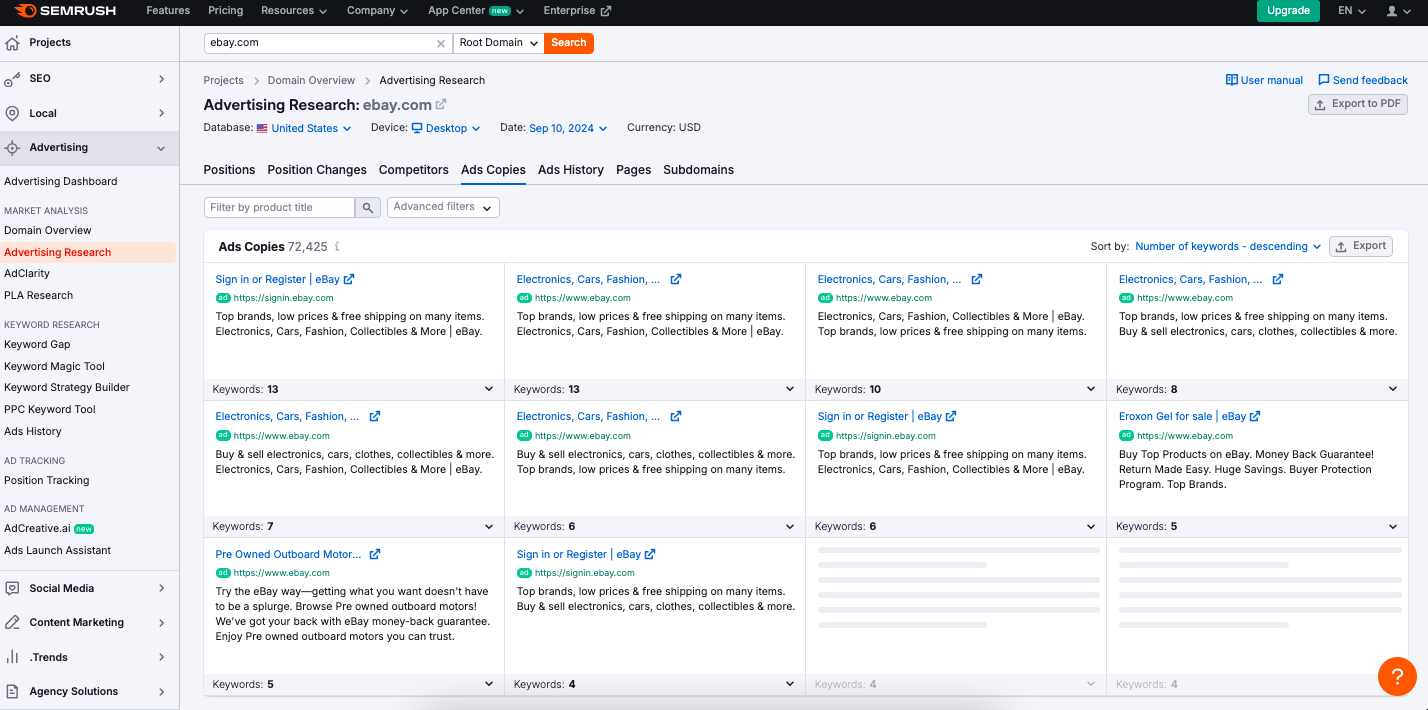This screenshot has width=1428, height=710.
Task: Expand the Social Media section
Action: click(162, 588)
